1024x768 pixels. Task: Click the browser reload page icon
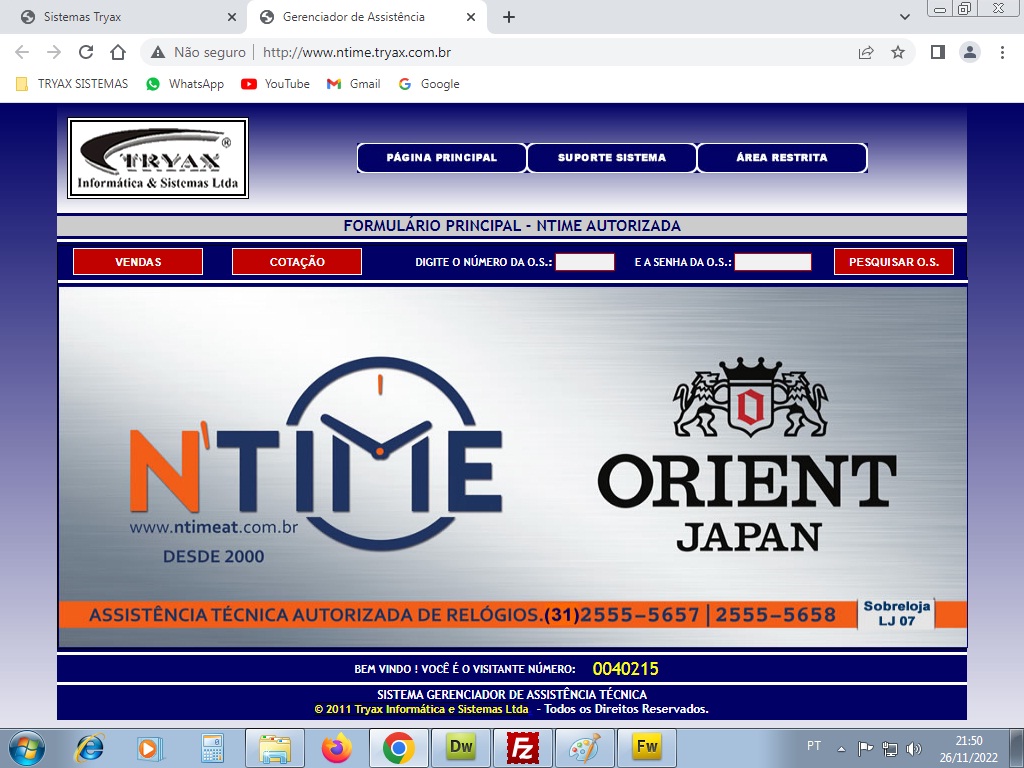tap(86, 52)
